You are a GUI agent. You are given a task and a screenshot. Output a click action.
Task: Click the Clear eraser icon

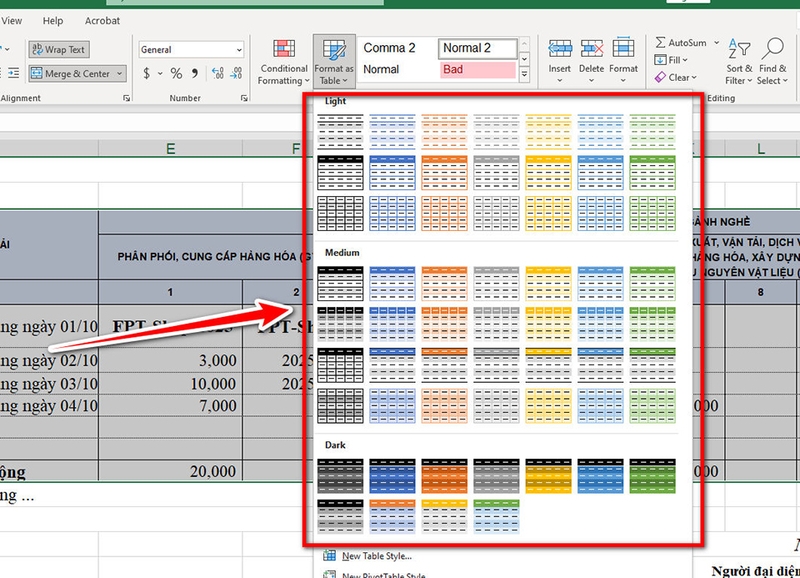pos(662,75)
